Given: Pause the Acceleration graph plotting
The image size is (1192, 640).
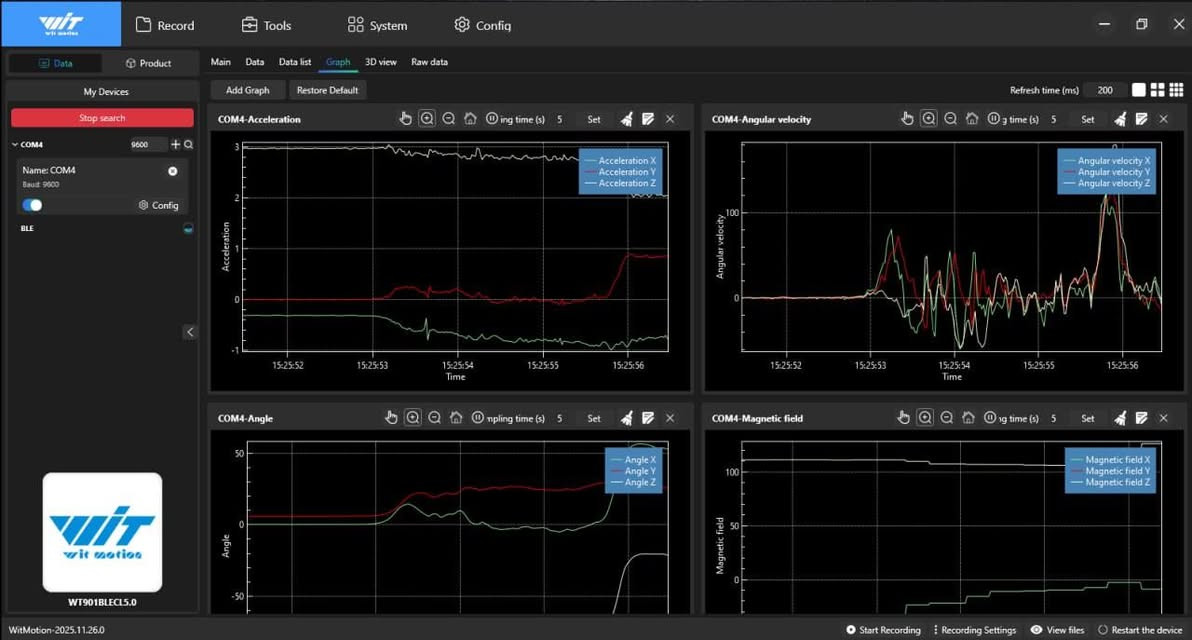Looking at the screenshot, I should pos(492,119).
